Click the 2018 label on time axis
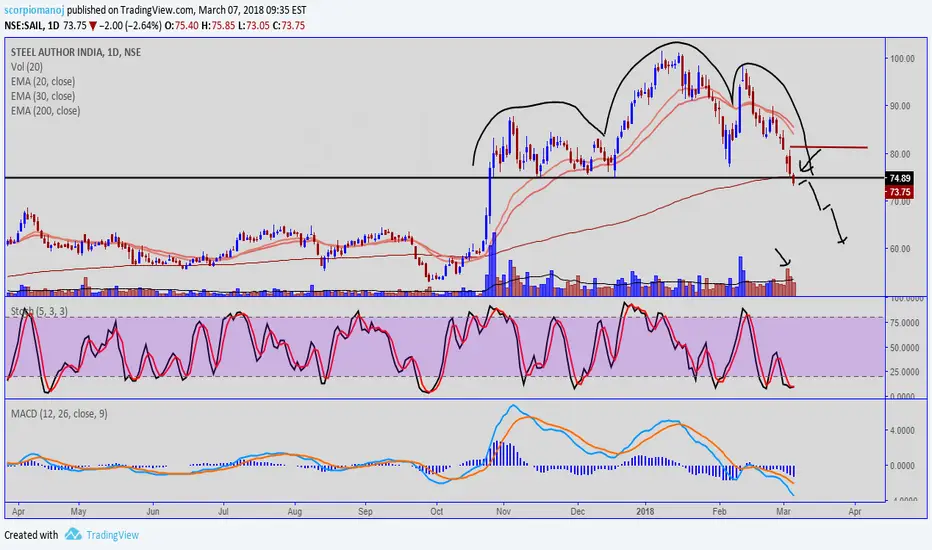Image resolution: width=932 pixels, height=550 pixels. [645, 511]
